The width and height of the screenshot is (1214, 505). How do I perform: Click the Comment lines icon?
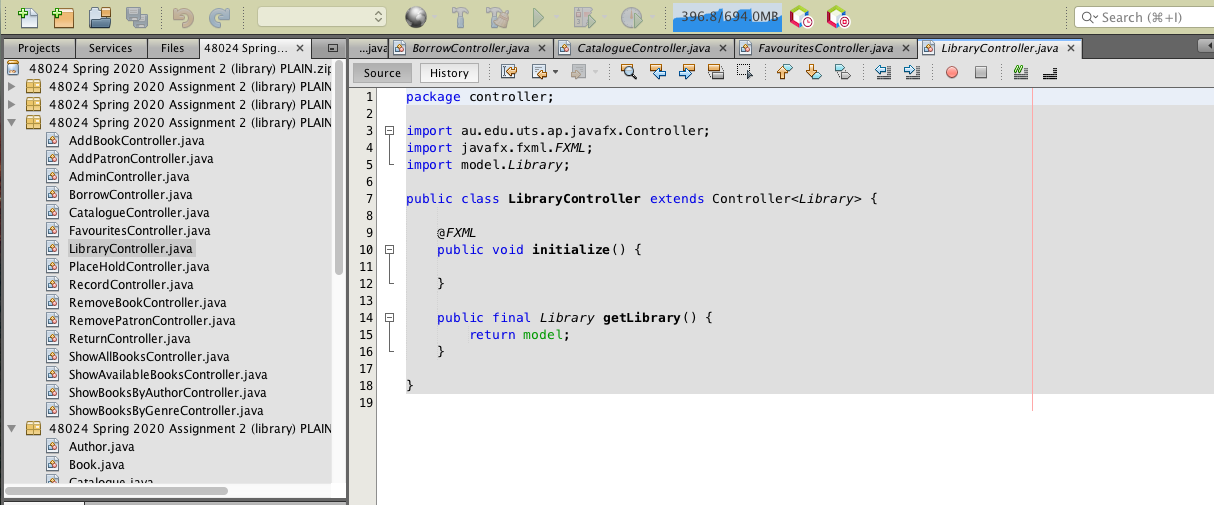pyautogui.click(x=1021, y=72)
